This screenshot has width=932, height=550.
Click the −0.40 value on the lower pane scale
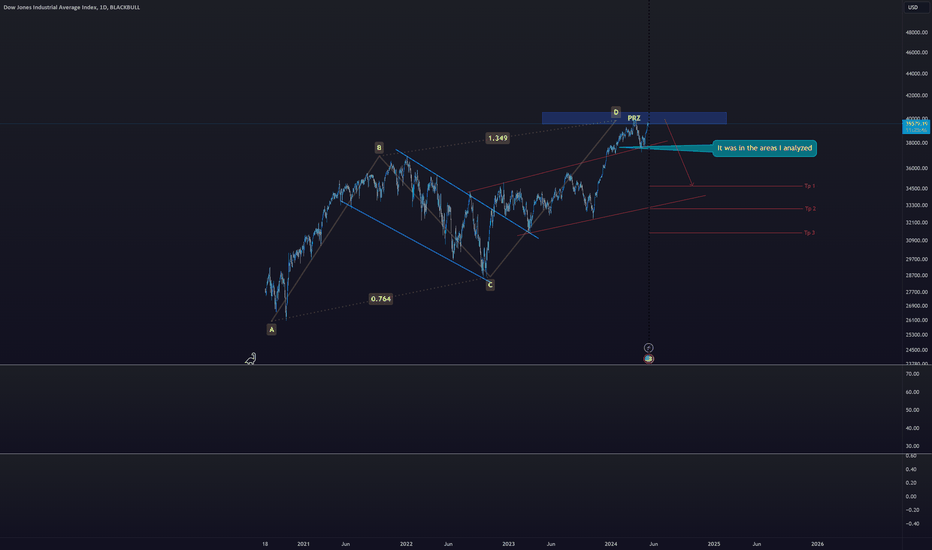[911, 524]
